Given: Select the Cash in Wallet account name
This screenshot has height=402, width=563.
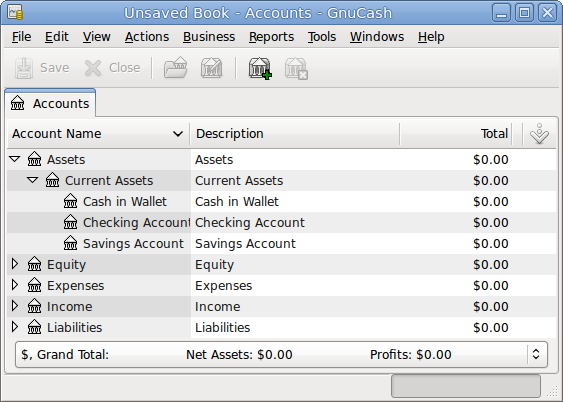Looking at the screenshot, I should (125, 202).
